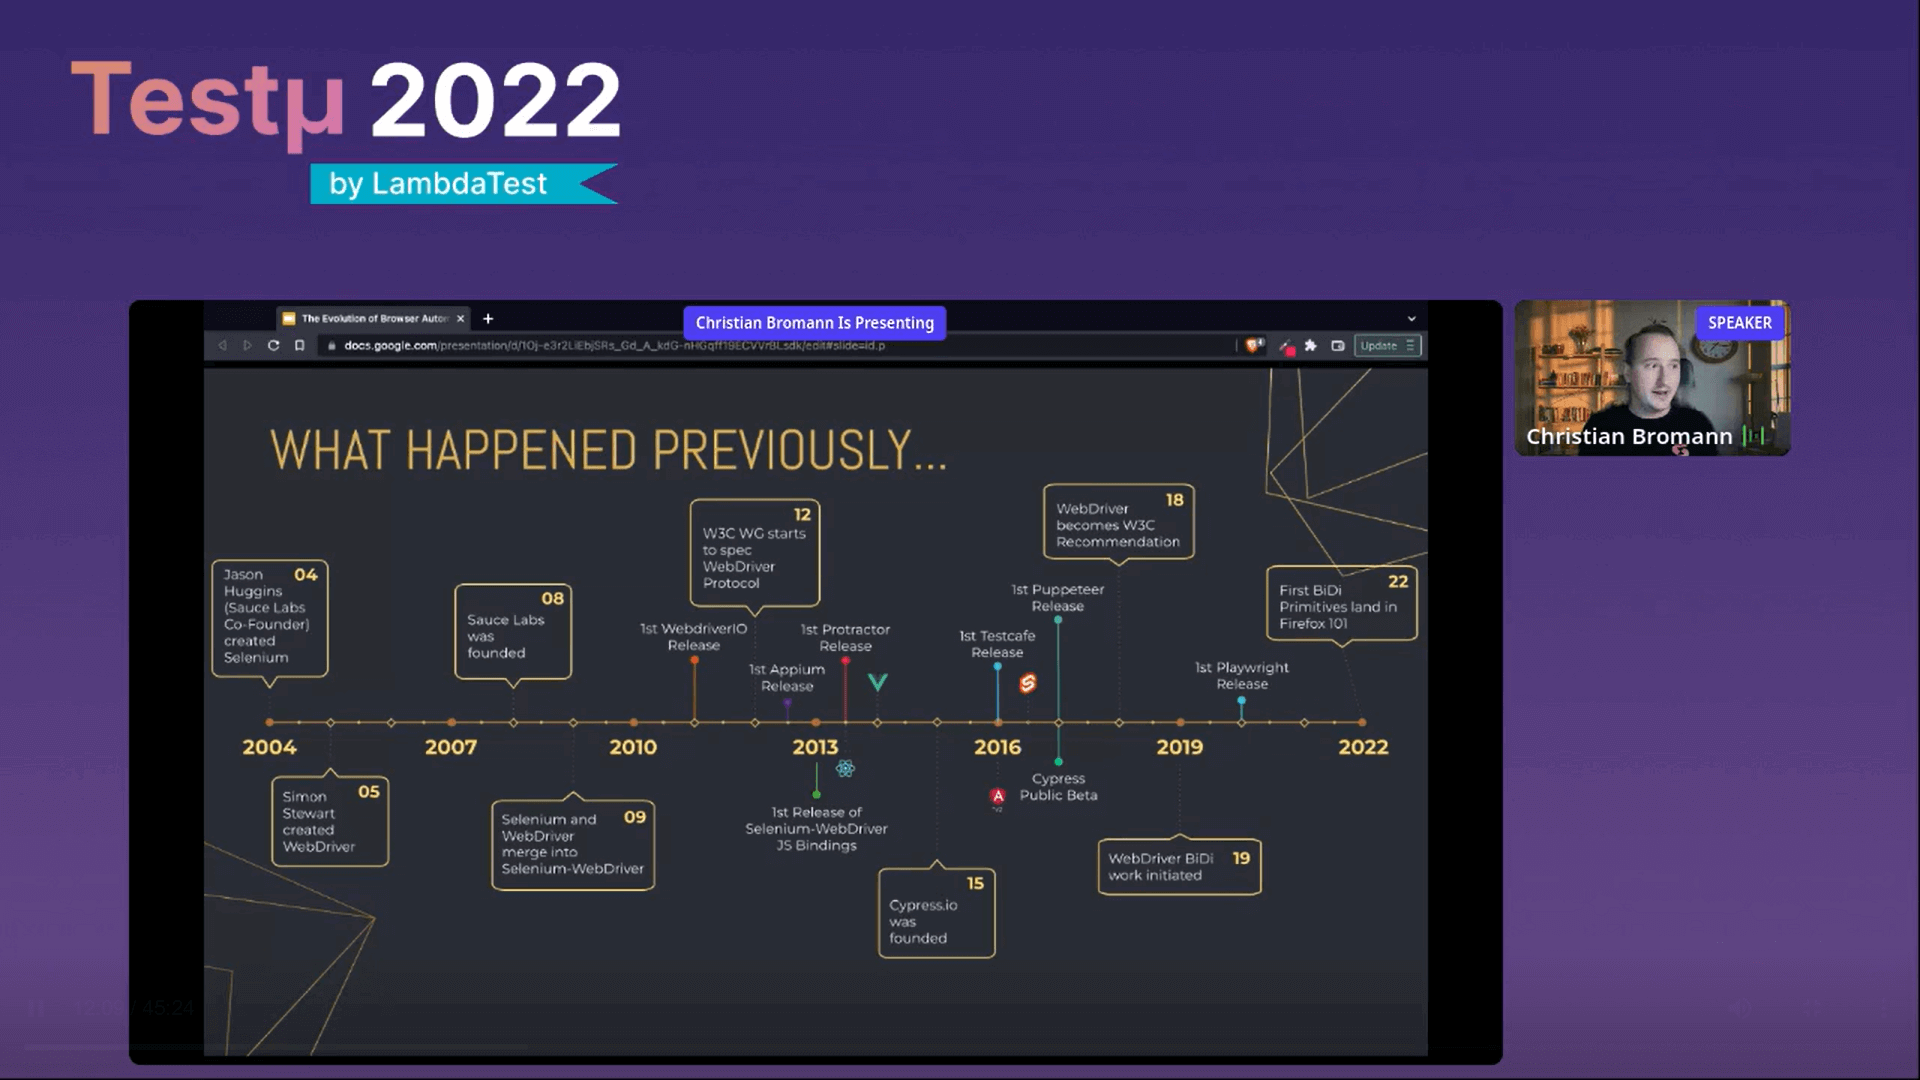Click the 2016 timeline marker
Image resolution: width=1920 pixels, height=1080 pixels.
coord(998,747)
